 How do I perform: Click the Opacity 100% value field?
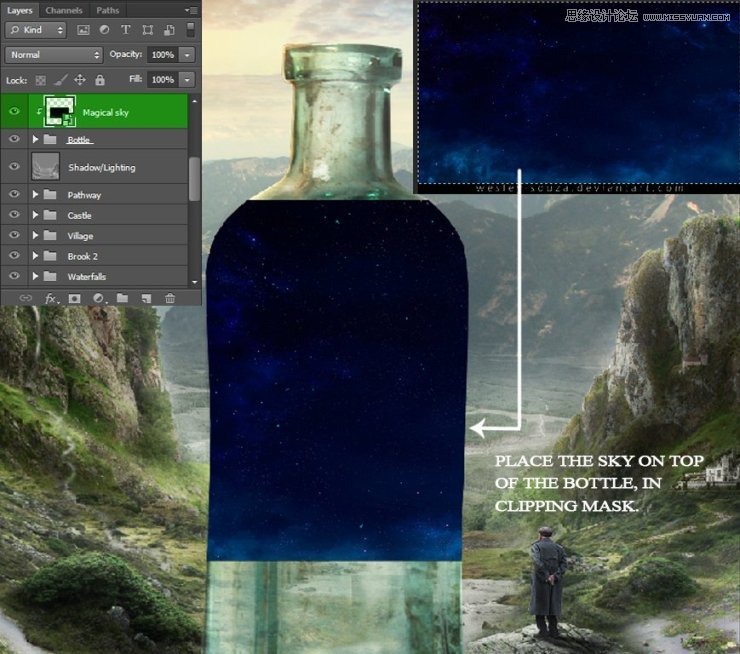[163, 55]
